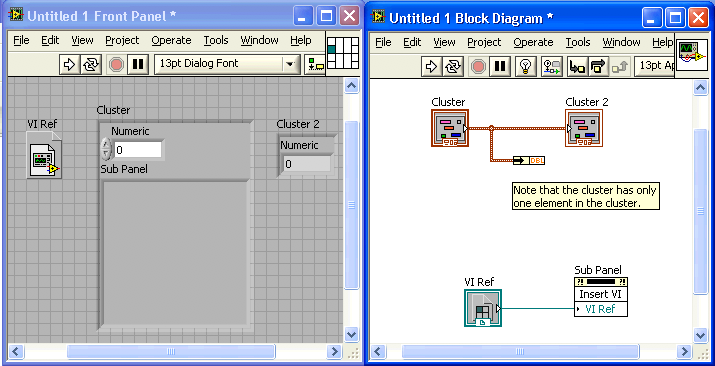Click the Numeric input field in Cluster
This screenshot has height=366, width=715.
pyautogui.click(x=138, y=149)
